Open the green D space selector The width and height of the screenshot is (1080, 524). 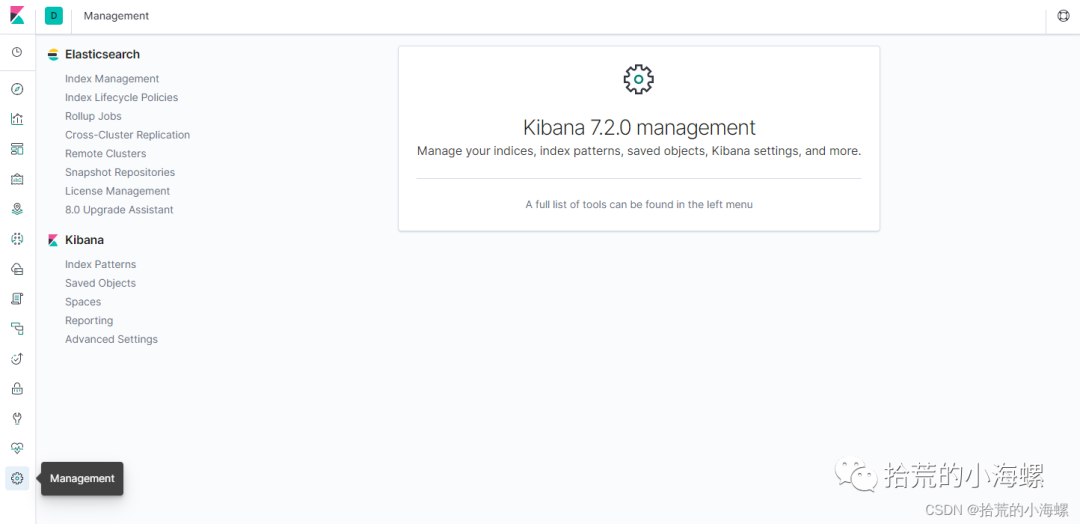coord(54,16)
